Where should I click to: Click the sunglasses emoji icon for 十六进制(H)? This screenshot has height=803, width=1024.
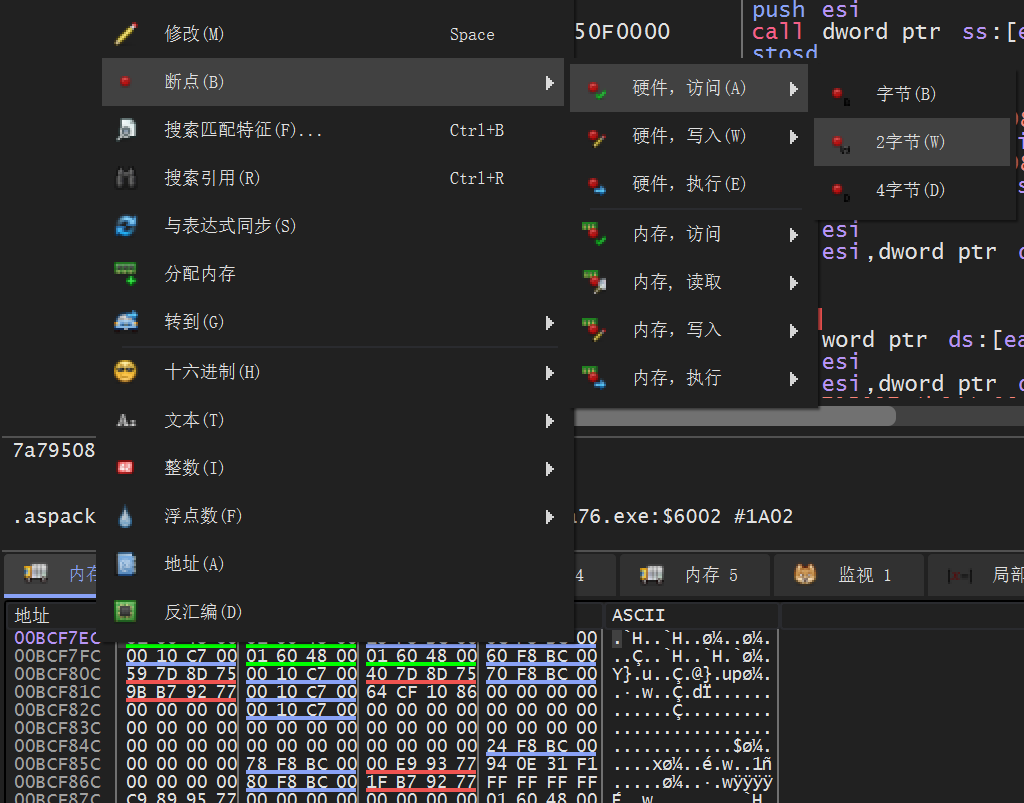click(x=126, y=372)
